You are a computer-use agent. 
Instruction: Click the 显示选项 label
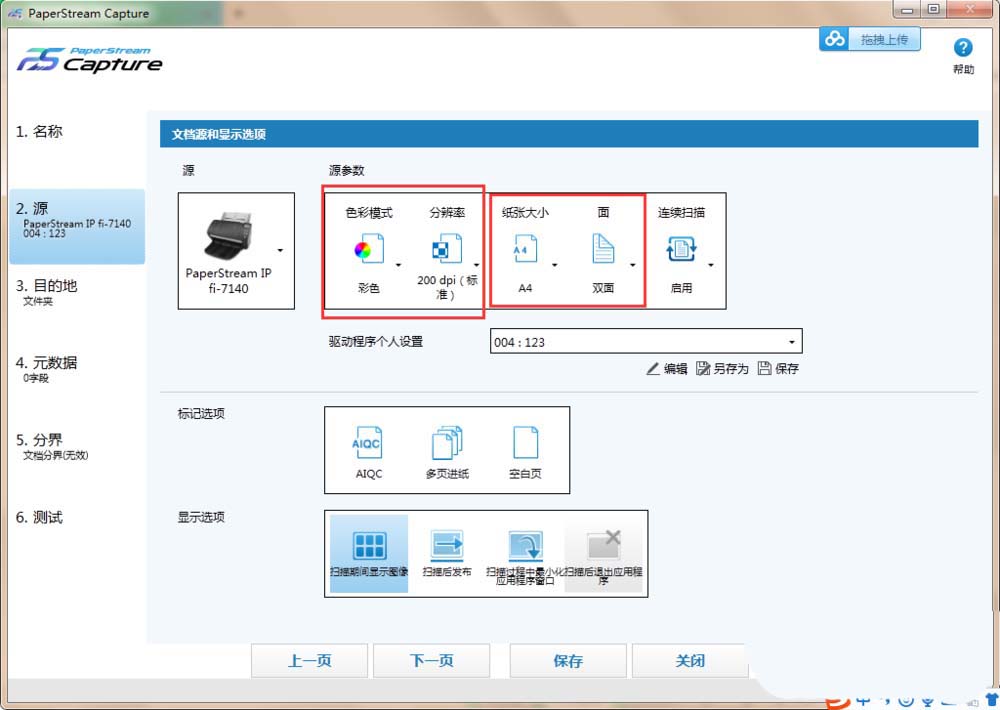(x=201, y=517)
